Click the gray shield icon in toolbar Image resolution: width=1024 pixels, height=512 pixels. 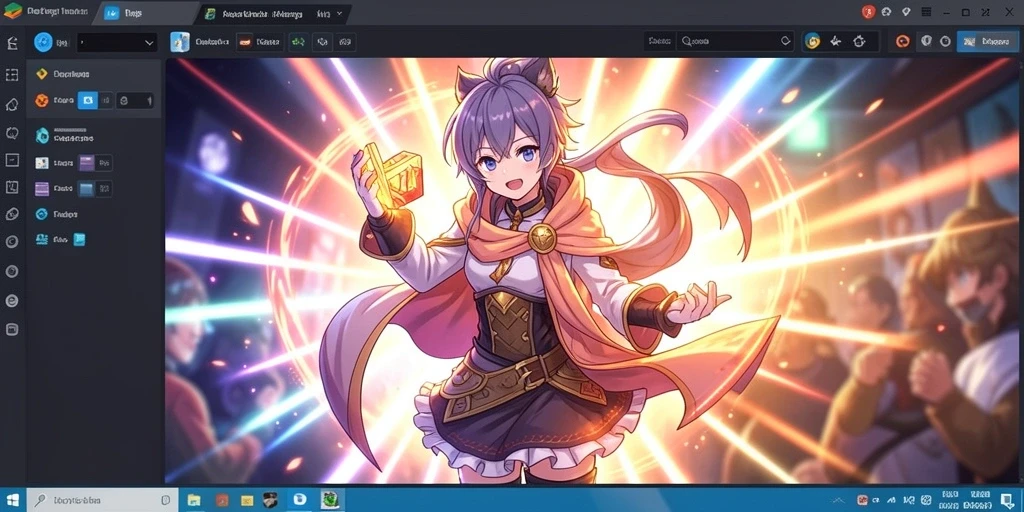(x=926, y=41)
